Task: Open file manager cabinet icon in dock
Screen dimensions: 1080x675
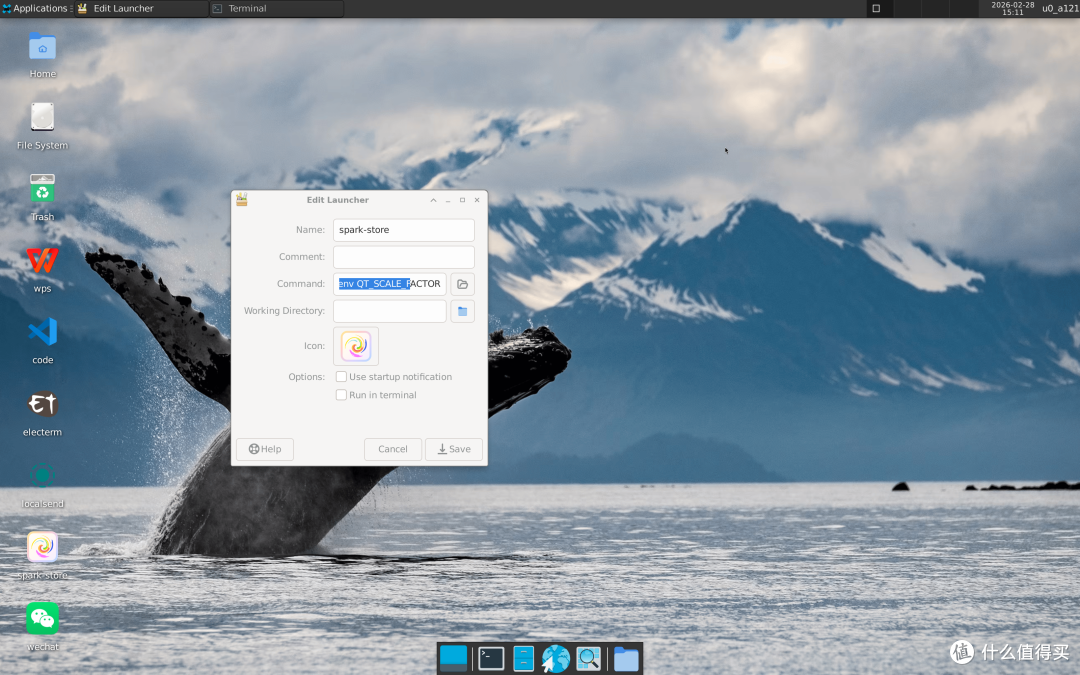Action: pos(523,658)
